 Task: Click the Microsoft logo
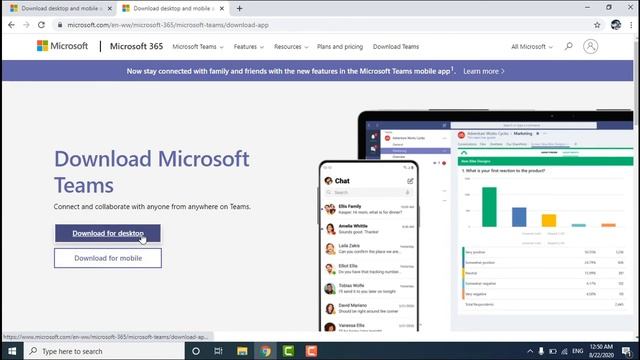click(x=62, y=46)
